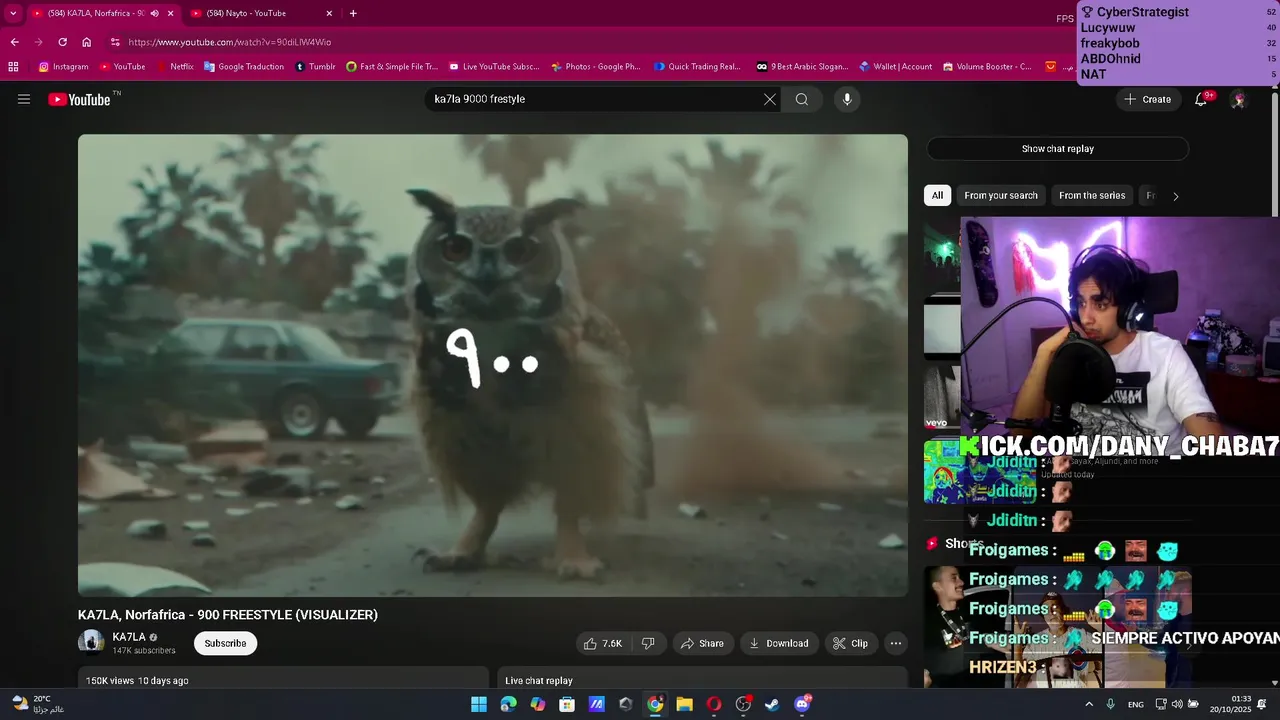Share the 900 Freestyle video
This screenshot has width=1280, height=720.
(x=702, y=643)
